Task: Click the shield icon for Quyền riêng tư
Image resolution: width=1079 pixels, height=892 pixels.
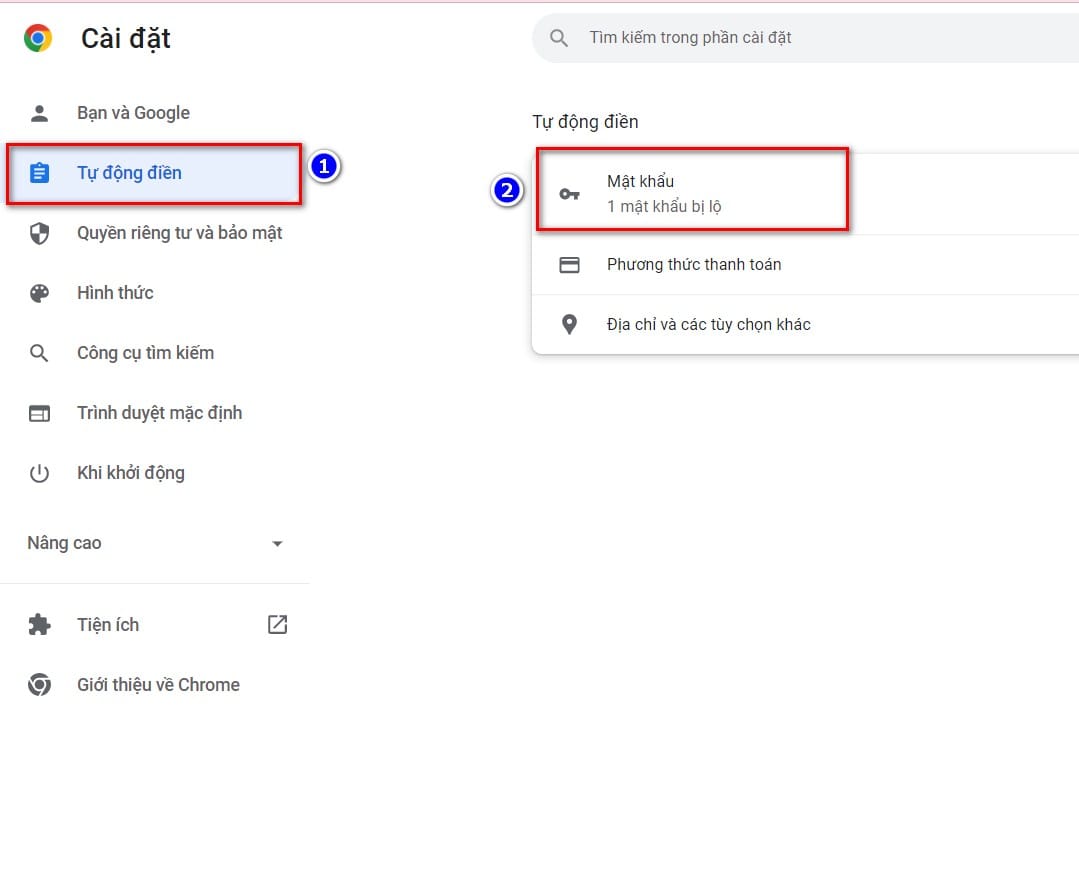Action: (x=39, y=233)
